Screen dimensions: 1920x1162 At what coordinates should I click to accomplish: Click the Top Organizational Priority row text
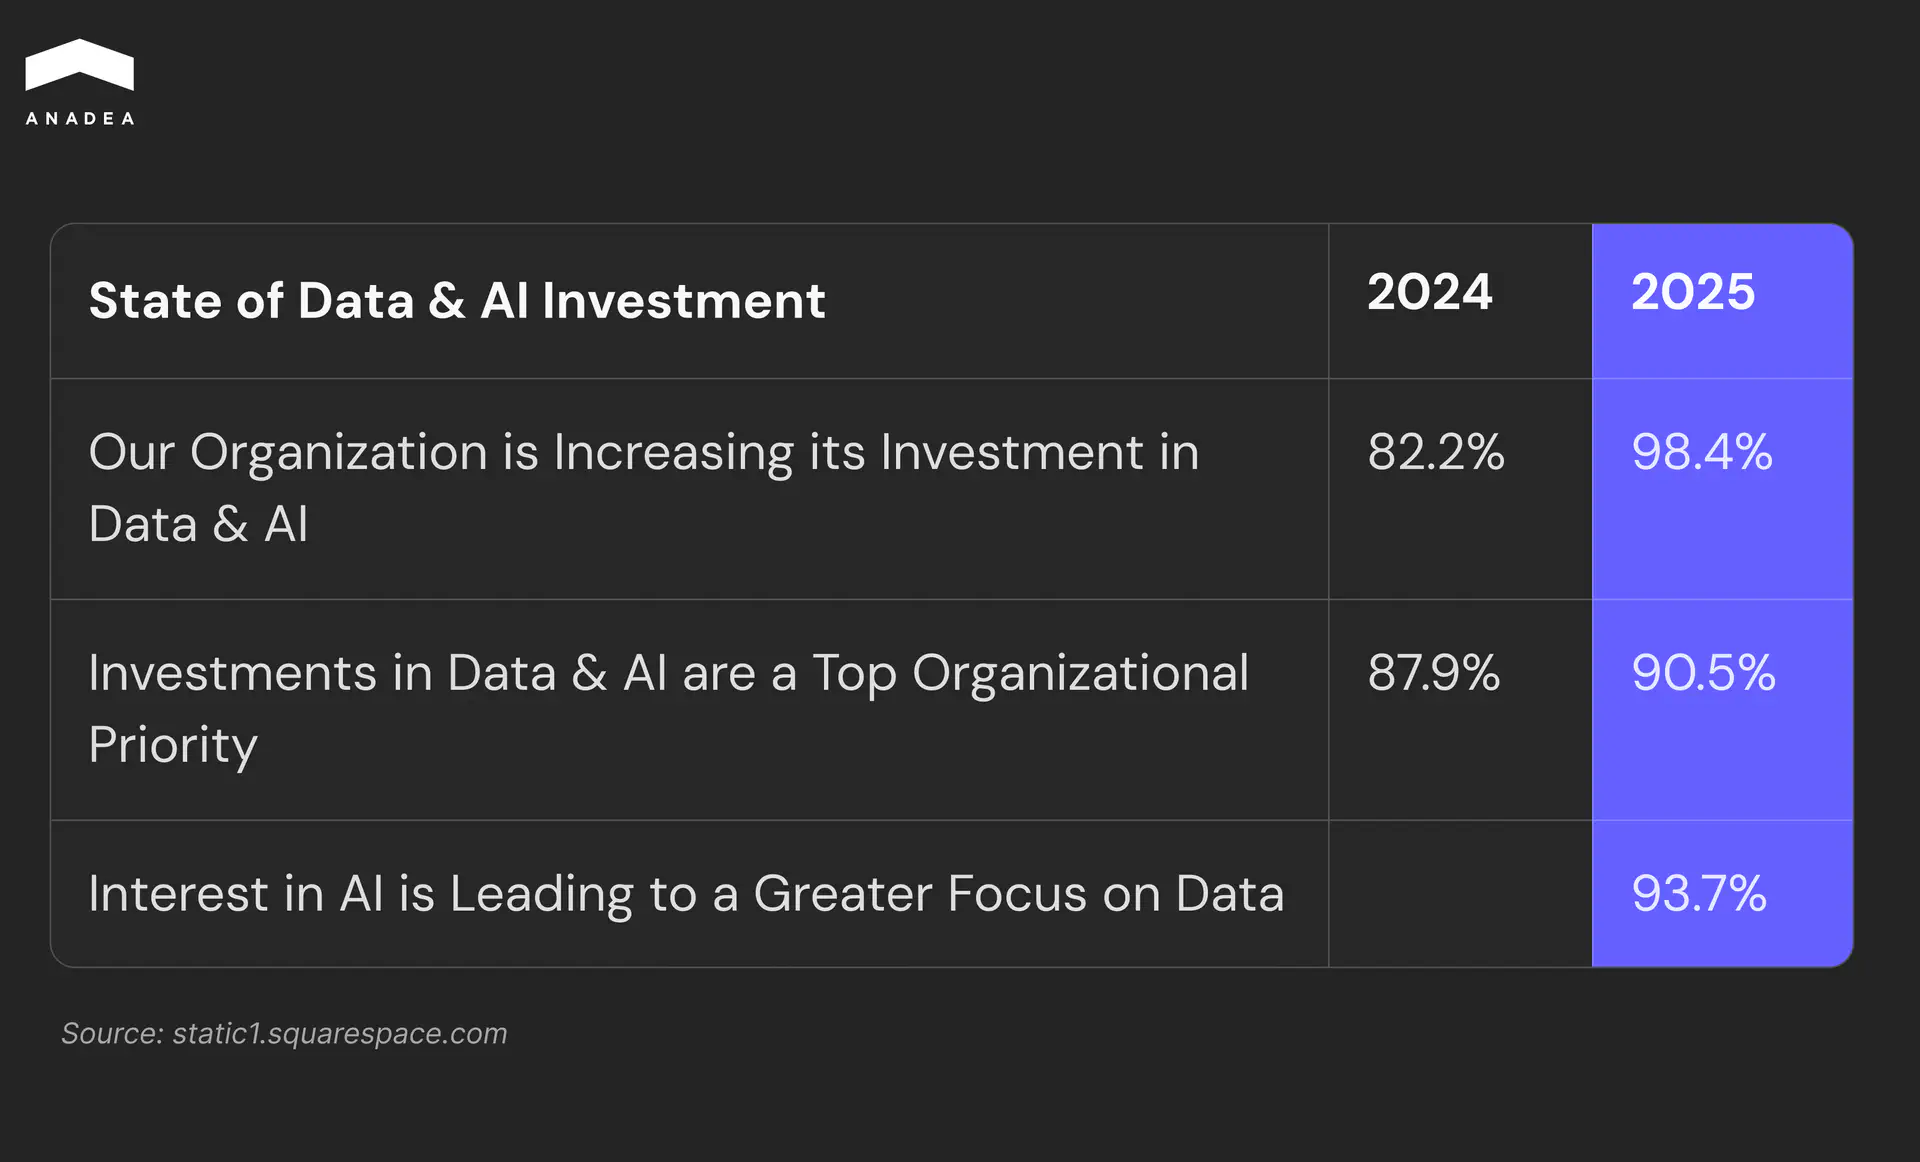coord(668,673)
